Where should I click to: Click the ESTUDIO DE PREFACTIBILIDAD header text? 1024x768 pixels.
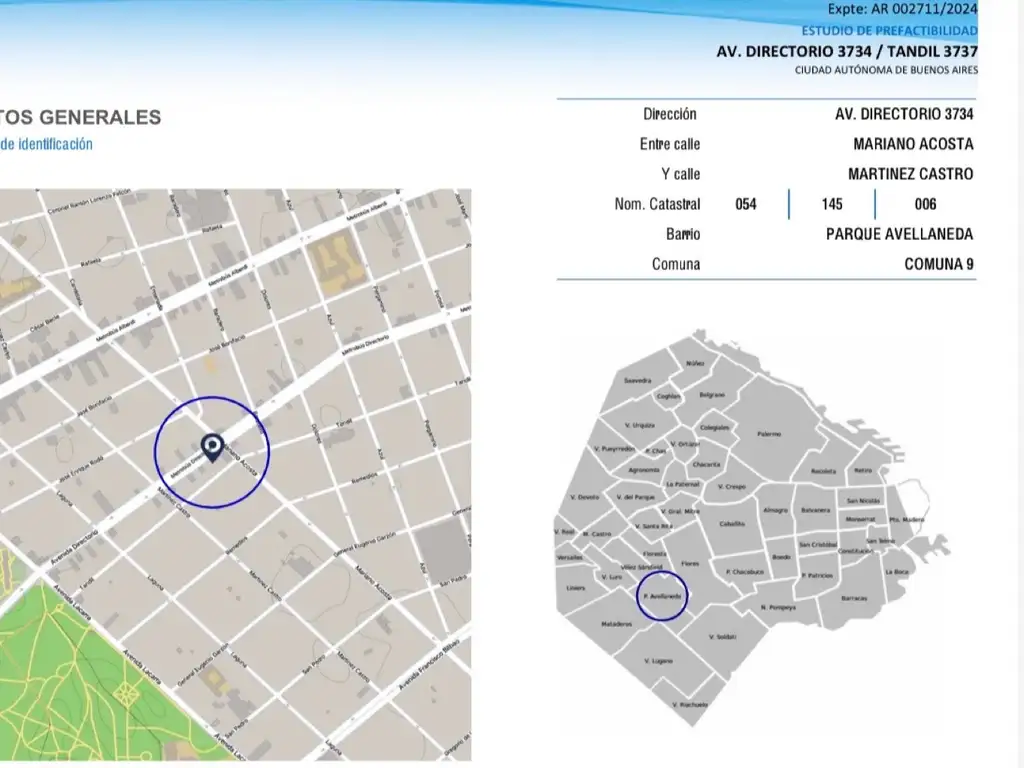889,31
